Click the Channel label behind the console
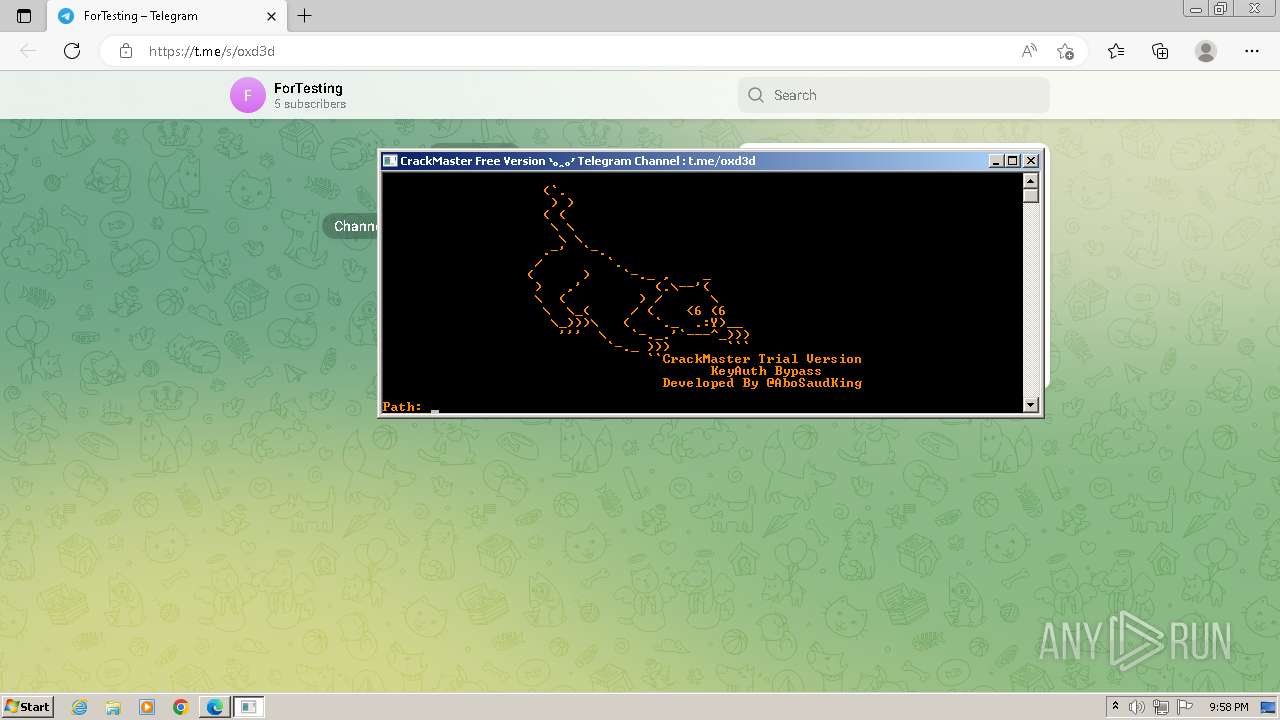 [353, 226]
